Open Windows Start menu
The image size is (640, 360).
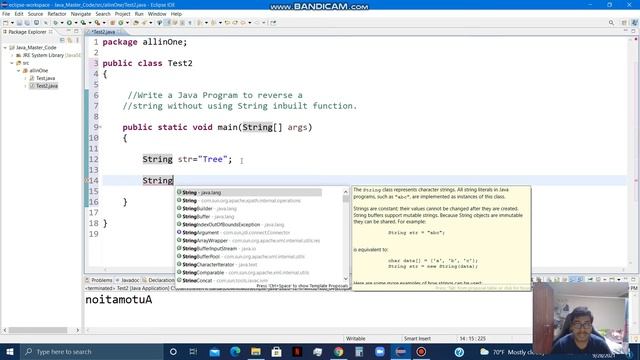pos(10,351)
